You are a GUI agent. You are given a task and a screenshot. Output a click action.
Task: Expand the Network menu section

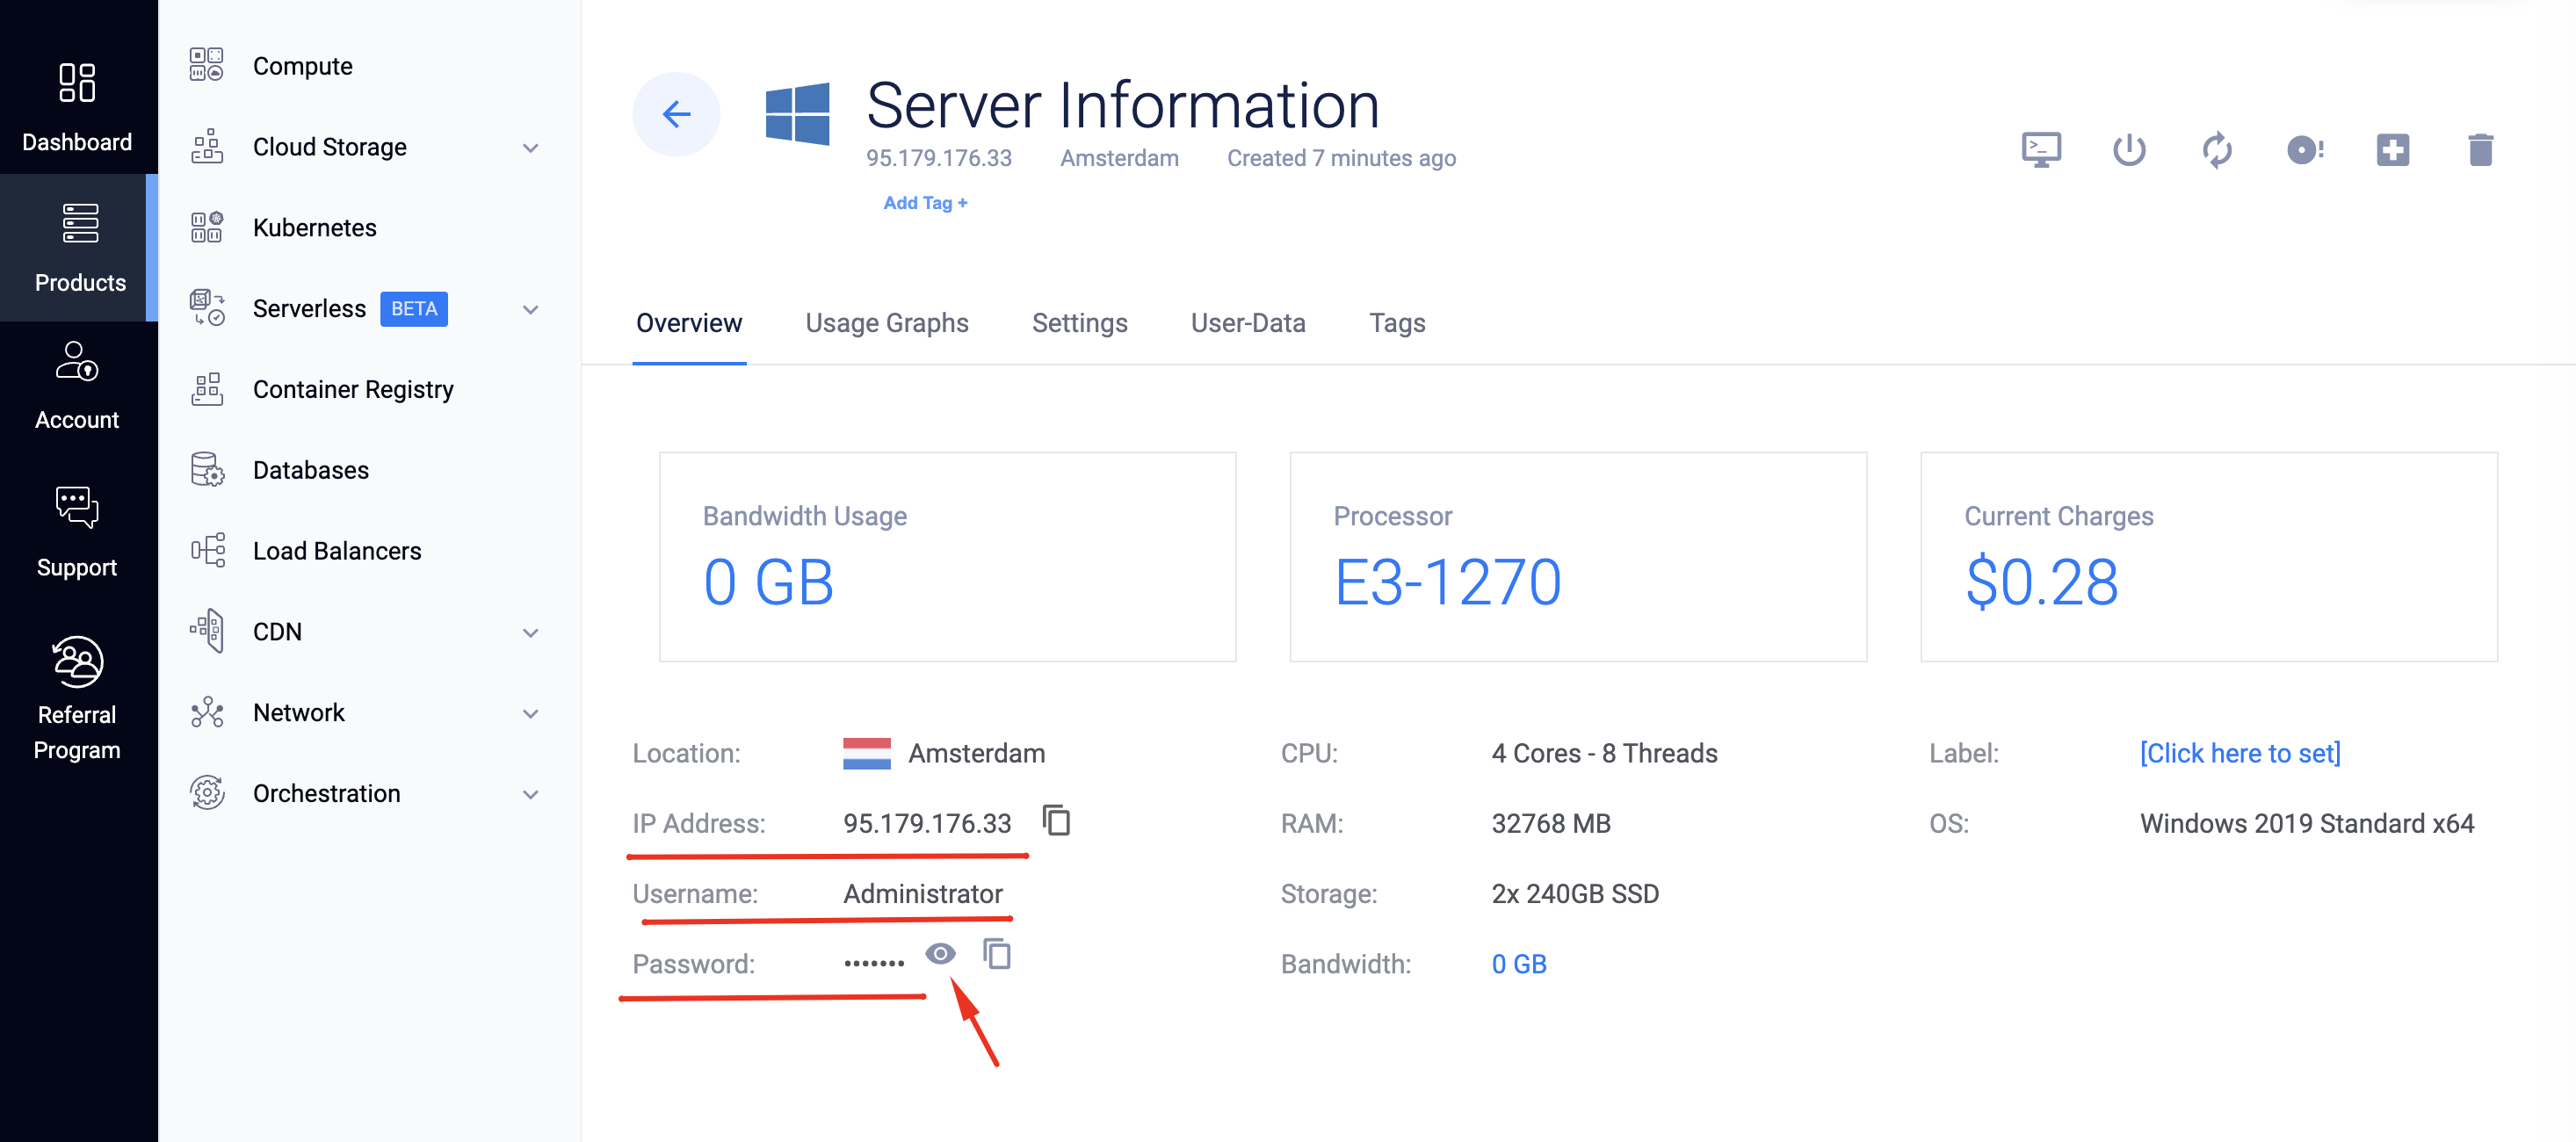(x=530, y=713)
